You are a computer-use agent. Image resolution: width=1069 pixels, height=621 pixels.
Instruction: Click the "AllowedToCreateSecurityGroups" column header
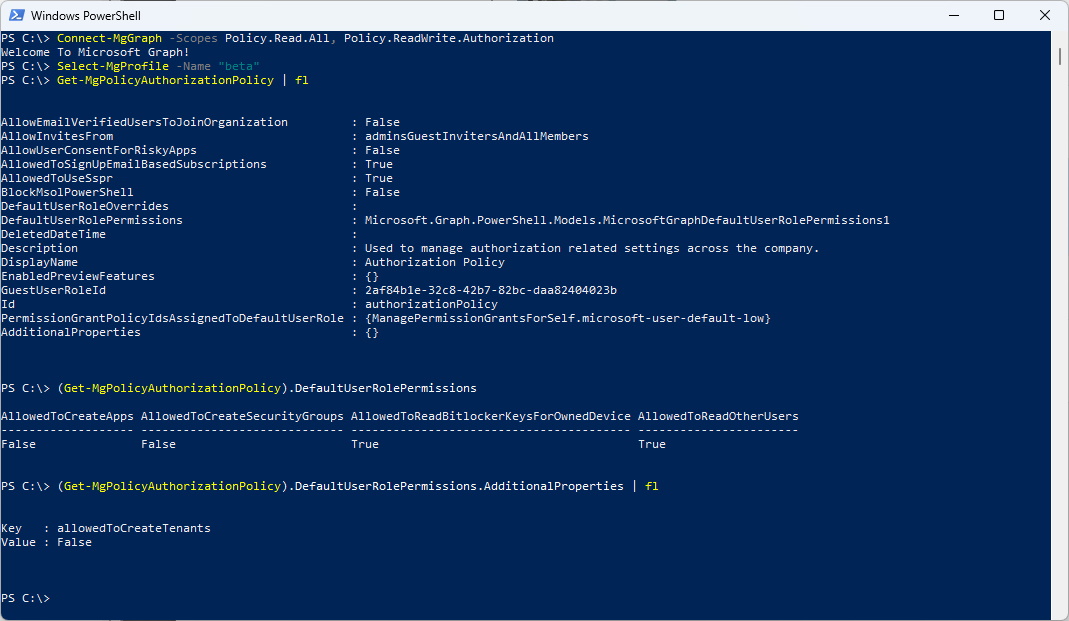(x=243, y=416)
